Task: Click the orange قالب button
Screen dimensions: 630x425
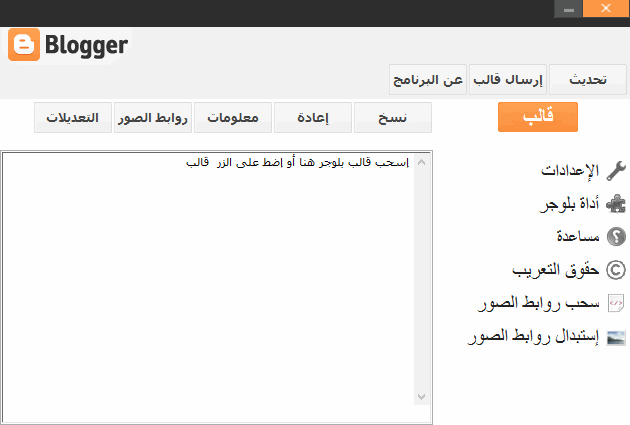Action: [x=538, y=117]
